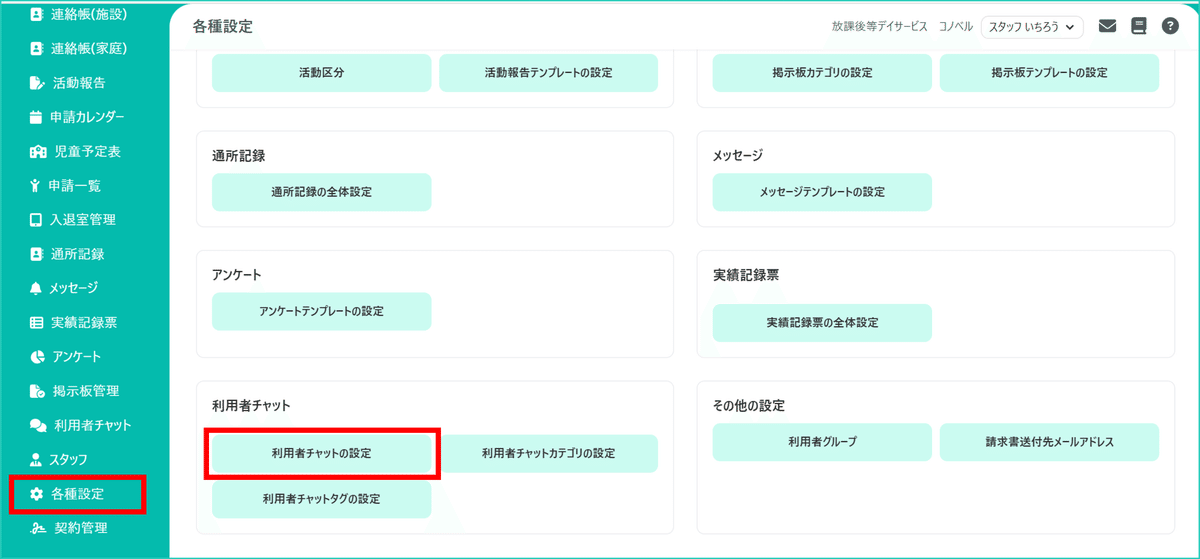
Task: Click 利用者チャットカテゴリの設定 button
Action: pos(548,454)
